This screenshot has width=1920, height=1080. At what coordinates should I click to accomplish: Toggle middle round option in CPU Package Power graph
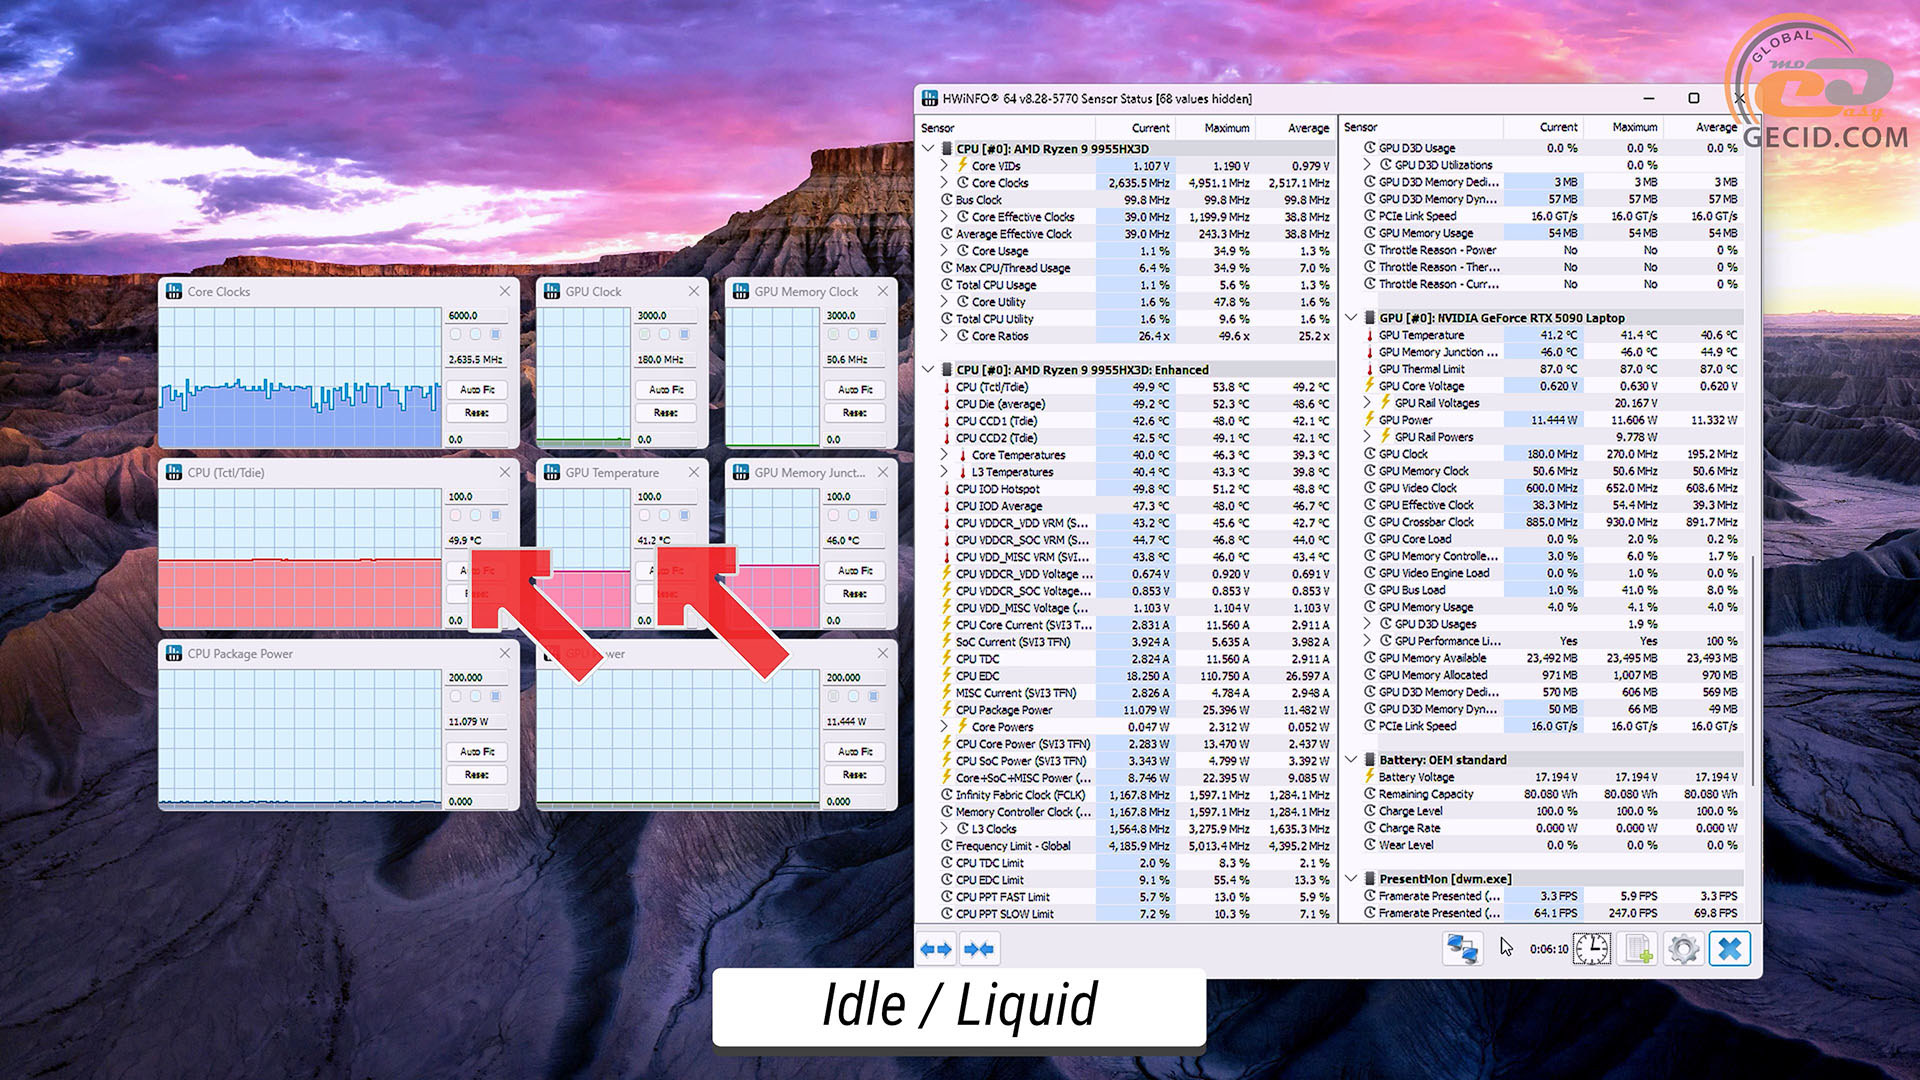[x=475, y=697]
